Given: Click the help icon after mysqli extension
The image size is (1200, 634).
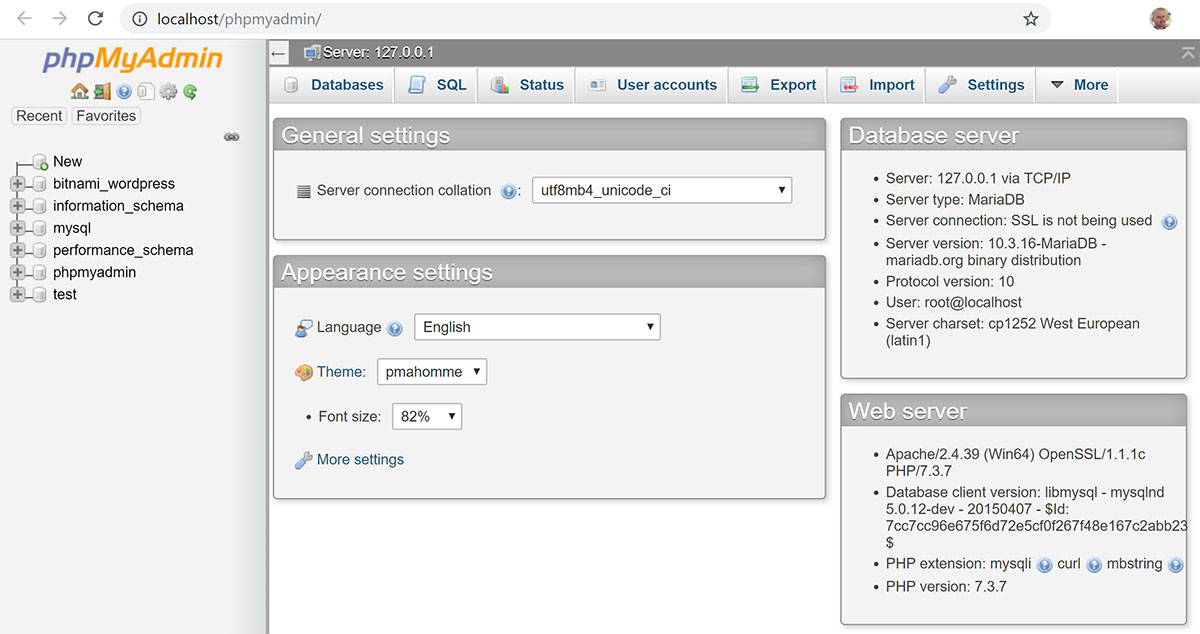Looking at the screenshot, I should (x=1044, y=565).
